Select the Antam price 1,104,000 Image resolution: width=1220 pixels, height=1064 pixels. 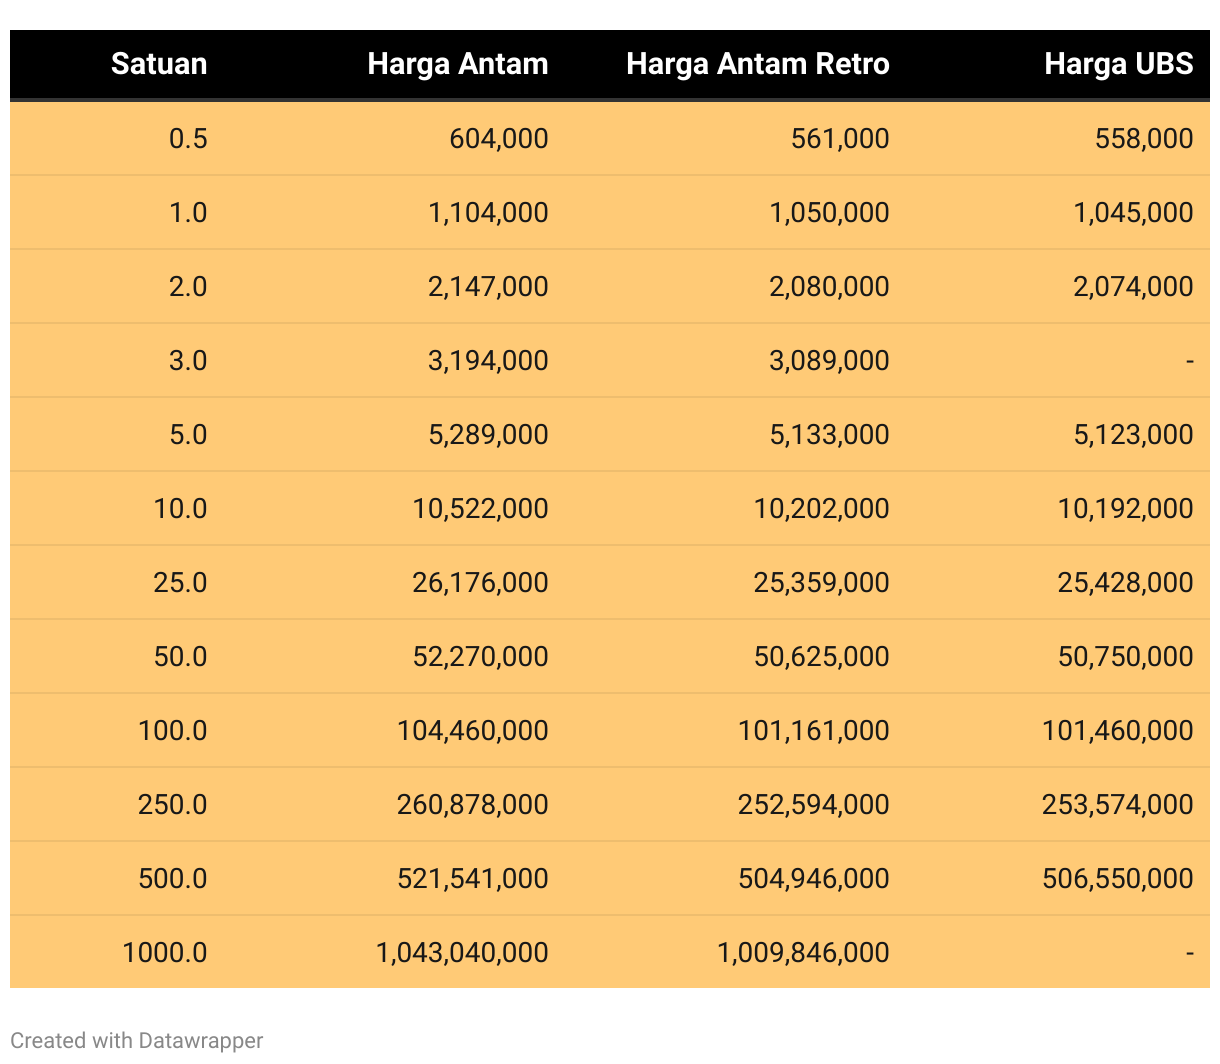click(x=488, y=212)
